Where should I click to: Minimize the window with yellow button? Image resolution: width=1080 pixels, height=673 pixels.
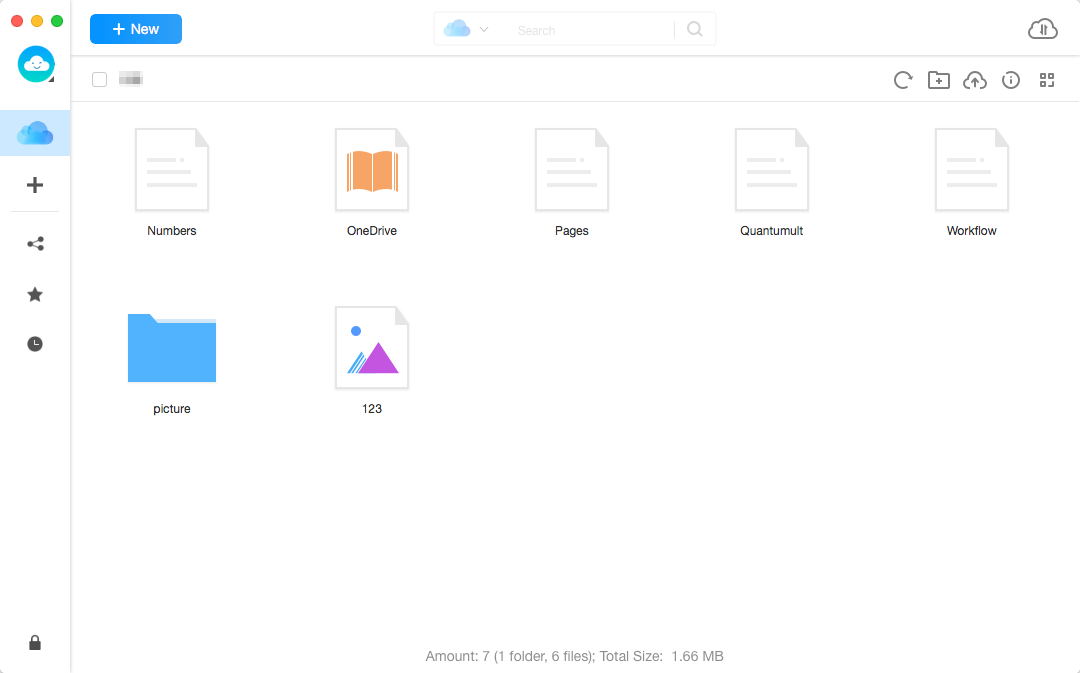point(37,21)
